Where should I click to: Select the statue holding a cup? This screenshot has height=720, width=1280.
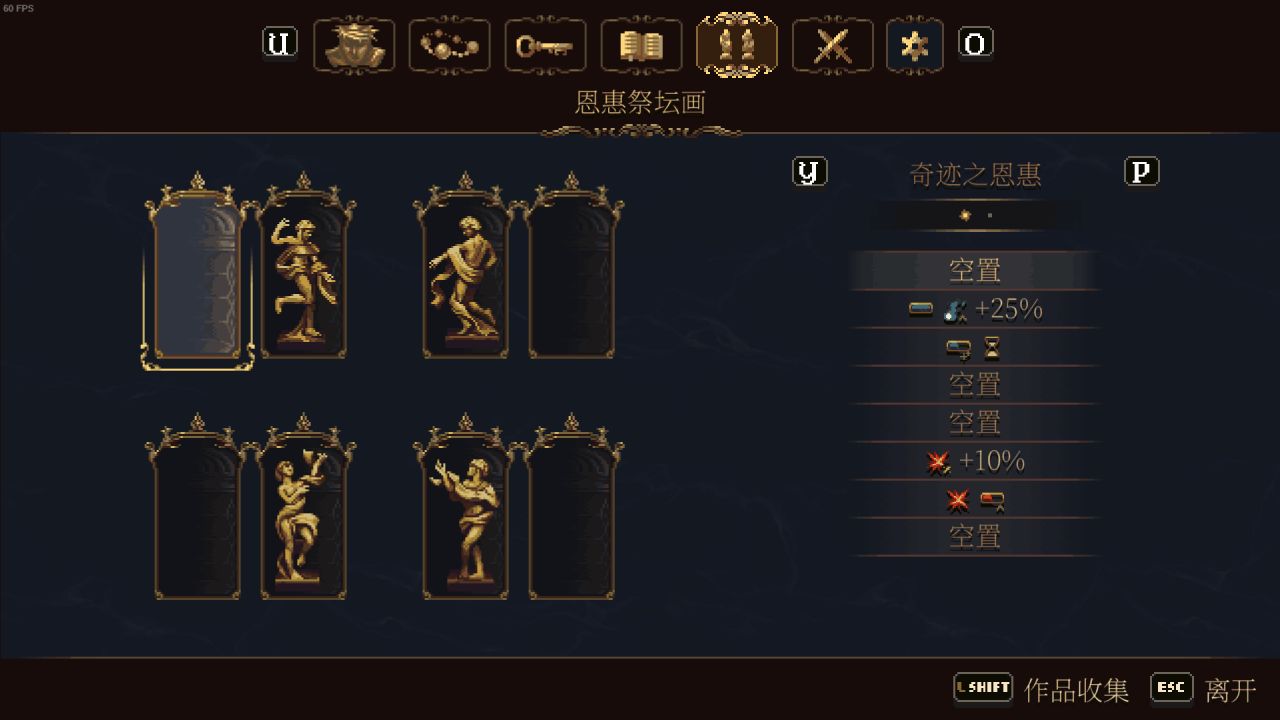(x=304, y=507)
